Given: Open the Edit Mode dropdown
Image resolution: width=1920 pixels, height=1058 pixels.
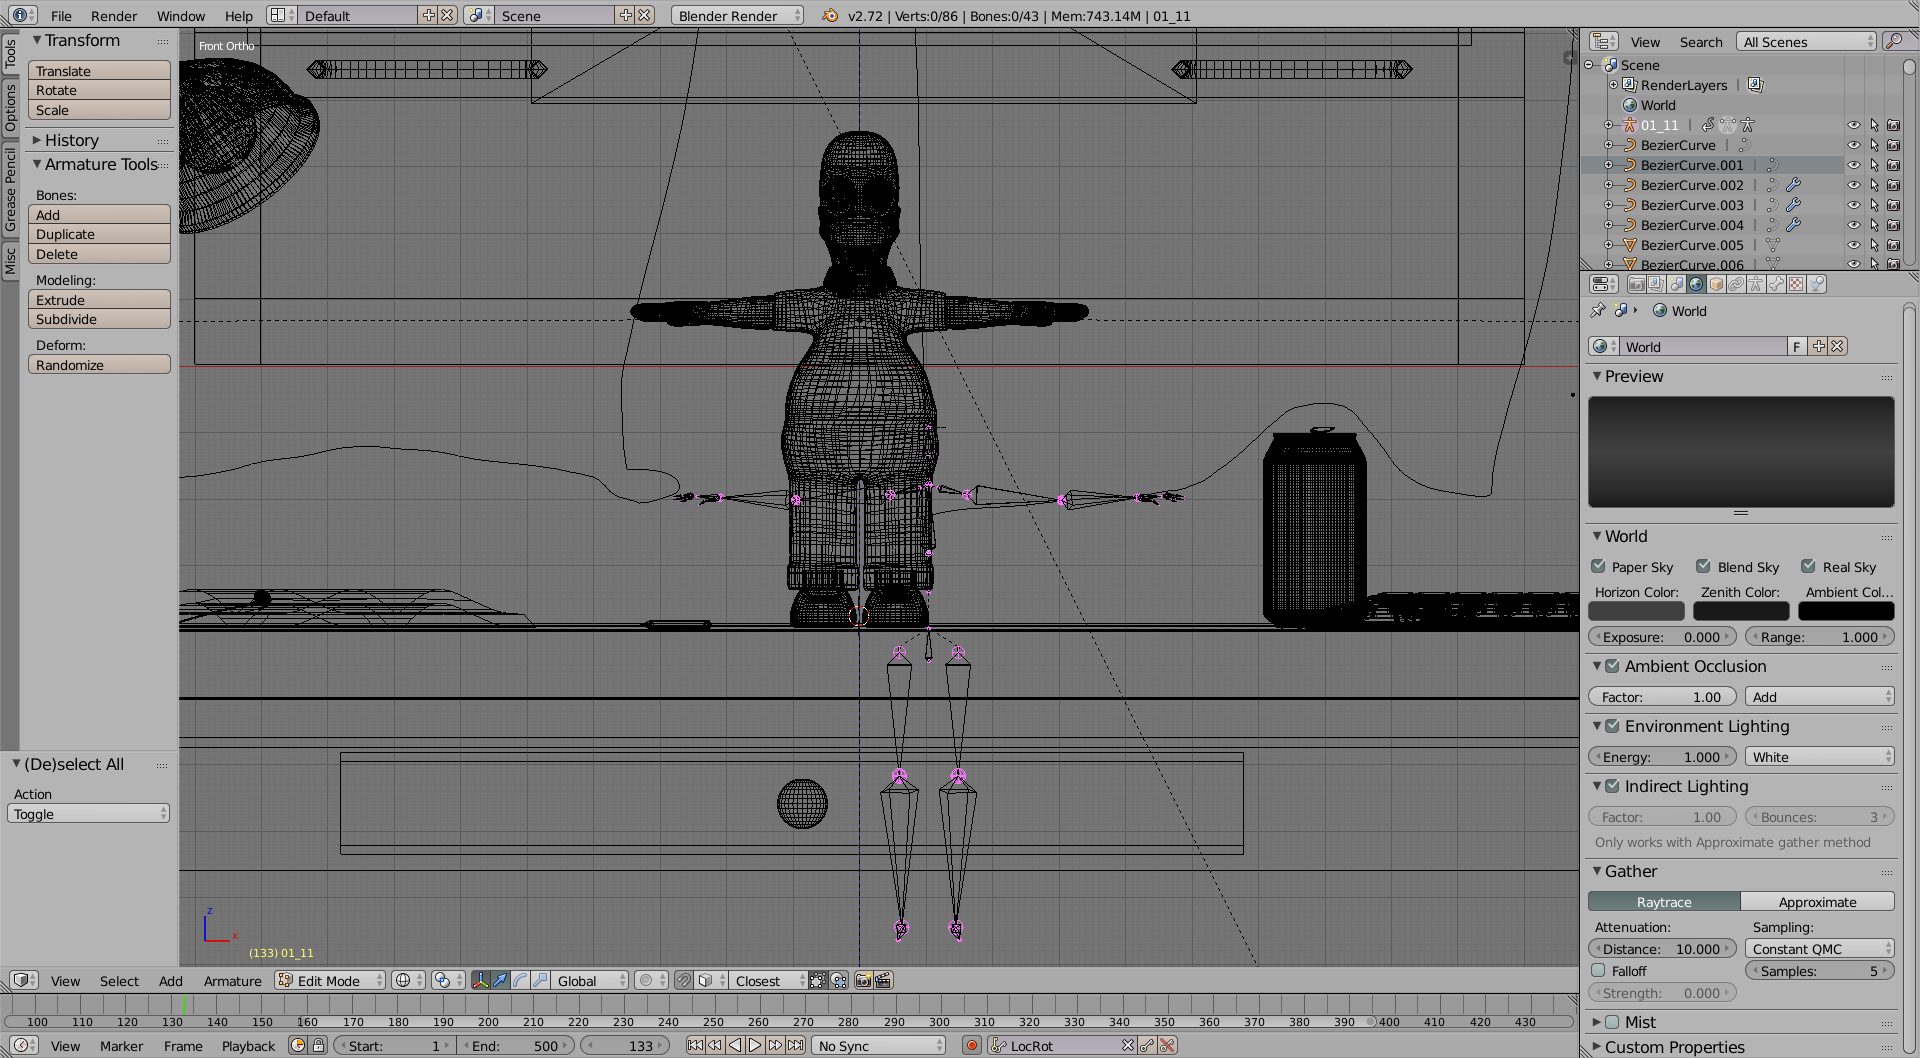Looking at the screenshot, I should coord(330,981).
